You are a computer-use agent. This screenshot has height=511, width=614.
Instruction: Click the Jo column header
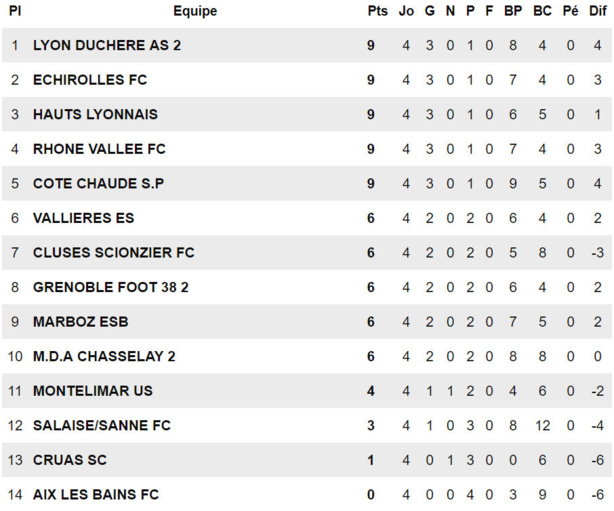tap(406, 11)
